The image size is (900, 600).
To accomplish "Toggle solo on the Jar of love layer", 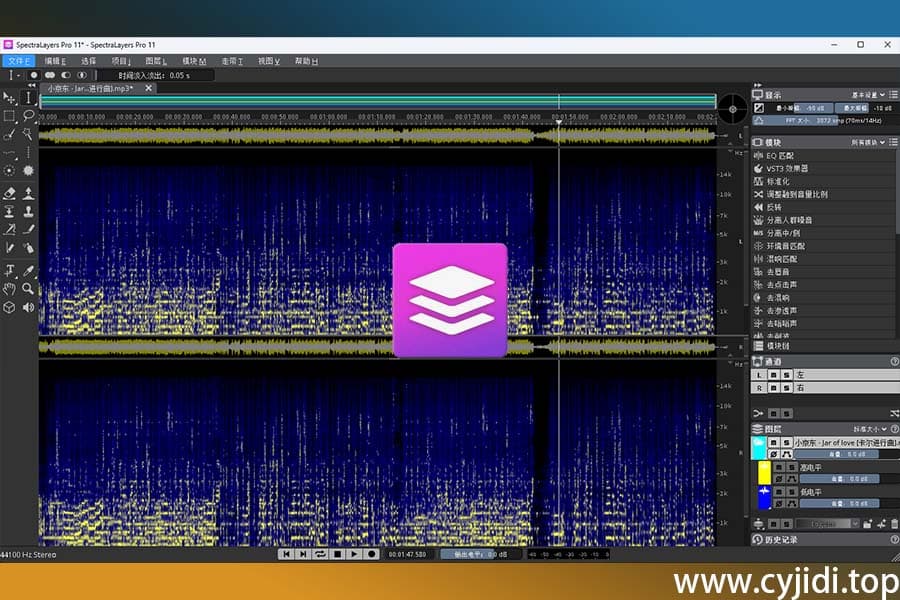I will coord(786,443).
